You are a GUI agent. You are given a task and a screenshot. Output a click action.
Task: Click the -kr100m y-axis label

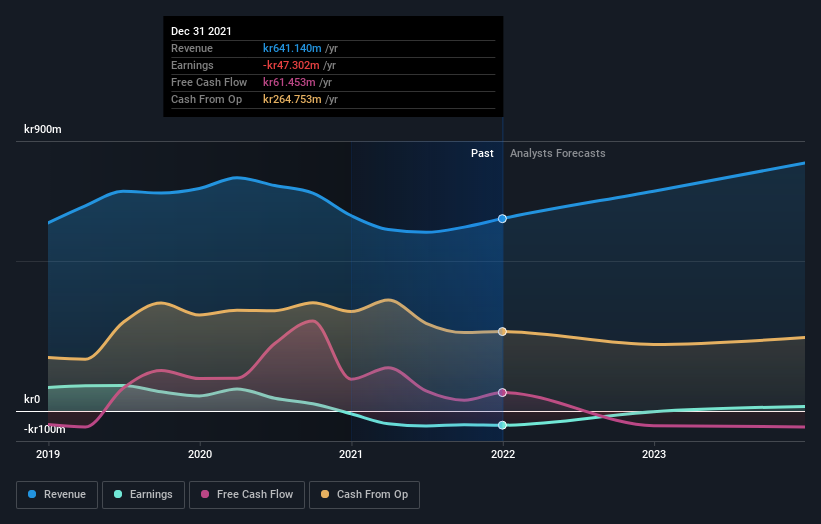pyautogui.click(x=45, y=429)
